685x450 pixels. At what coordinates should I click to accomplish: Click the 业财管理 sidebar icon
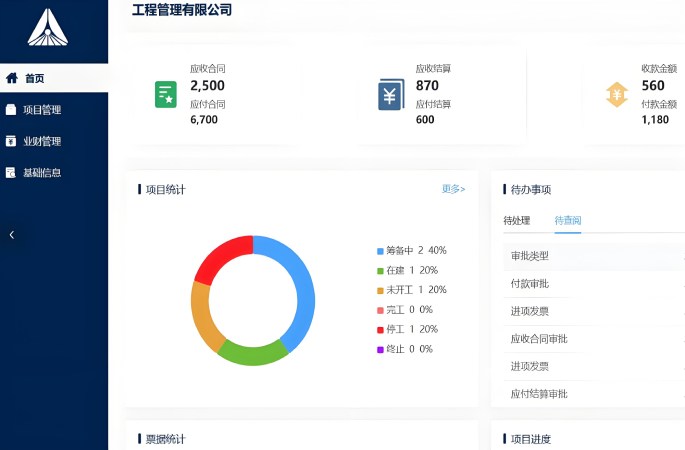coord(11,141)
